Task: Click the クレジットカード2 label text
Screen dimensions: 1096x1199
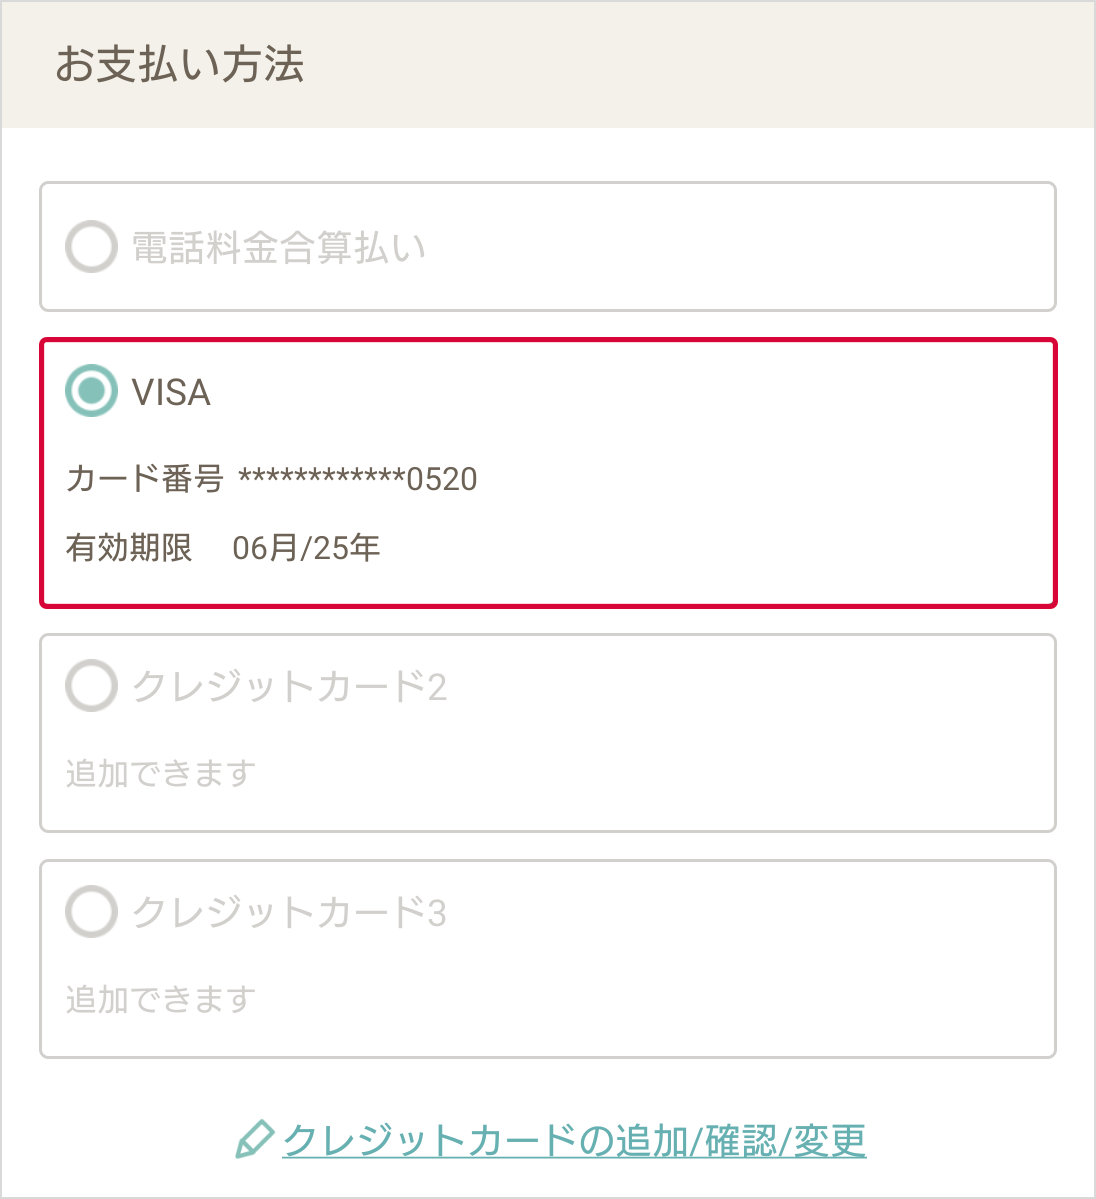Action: coord(289,687)
